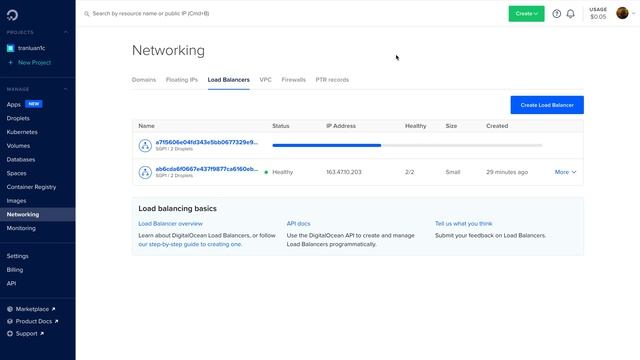This screenshot has height=360, width=640.
Task: Go to Droplets in sidebar
Action: point(18,118)
